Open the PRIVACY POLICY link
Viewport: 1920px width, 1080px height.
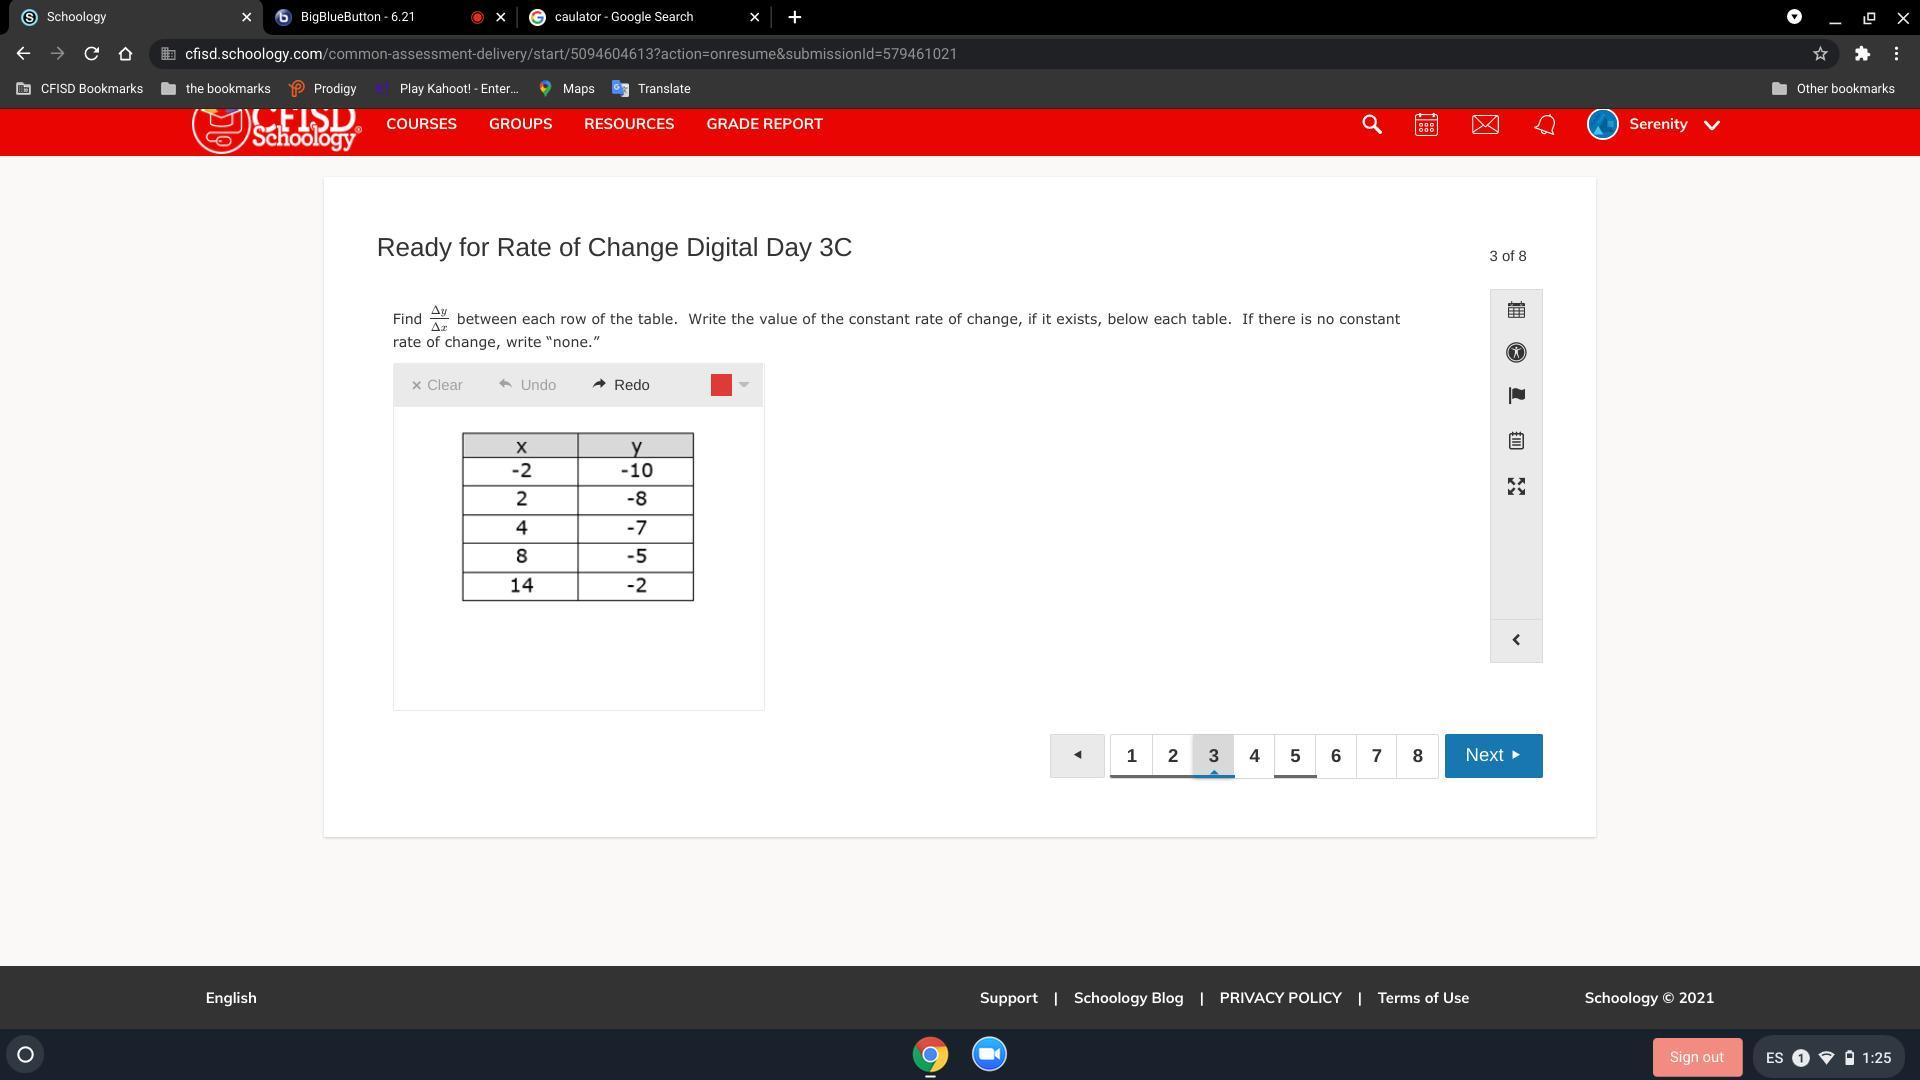(x=1280, y=997)
